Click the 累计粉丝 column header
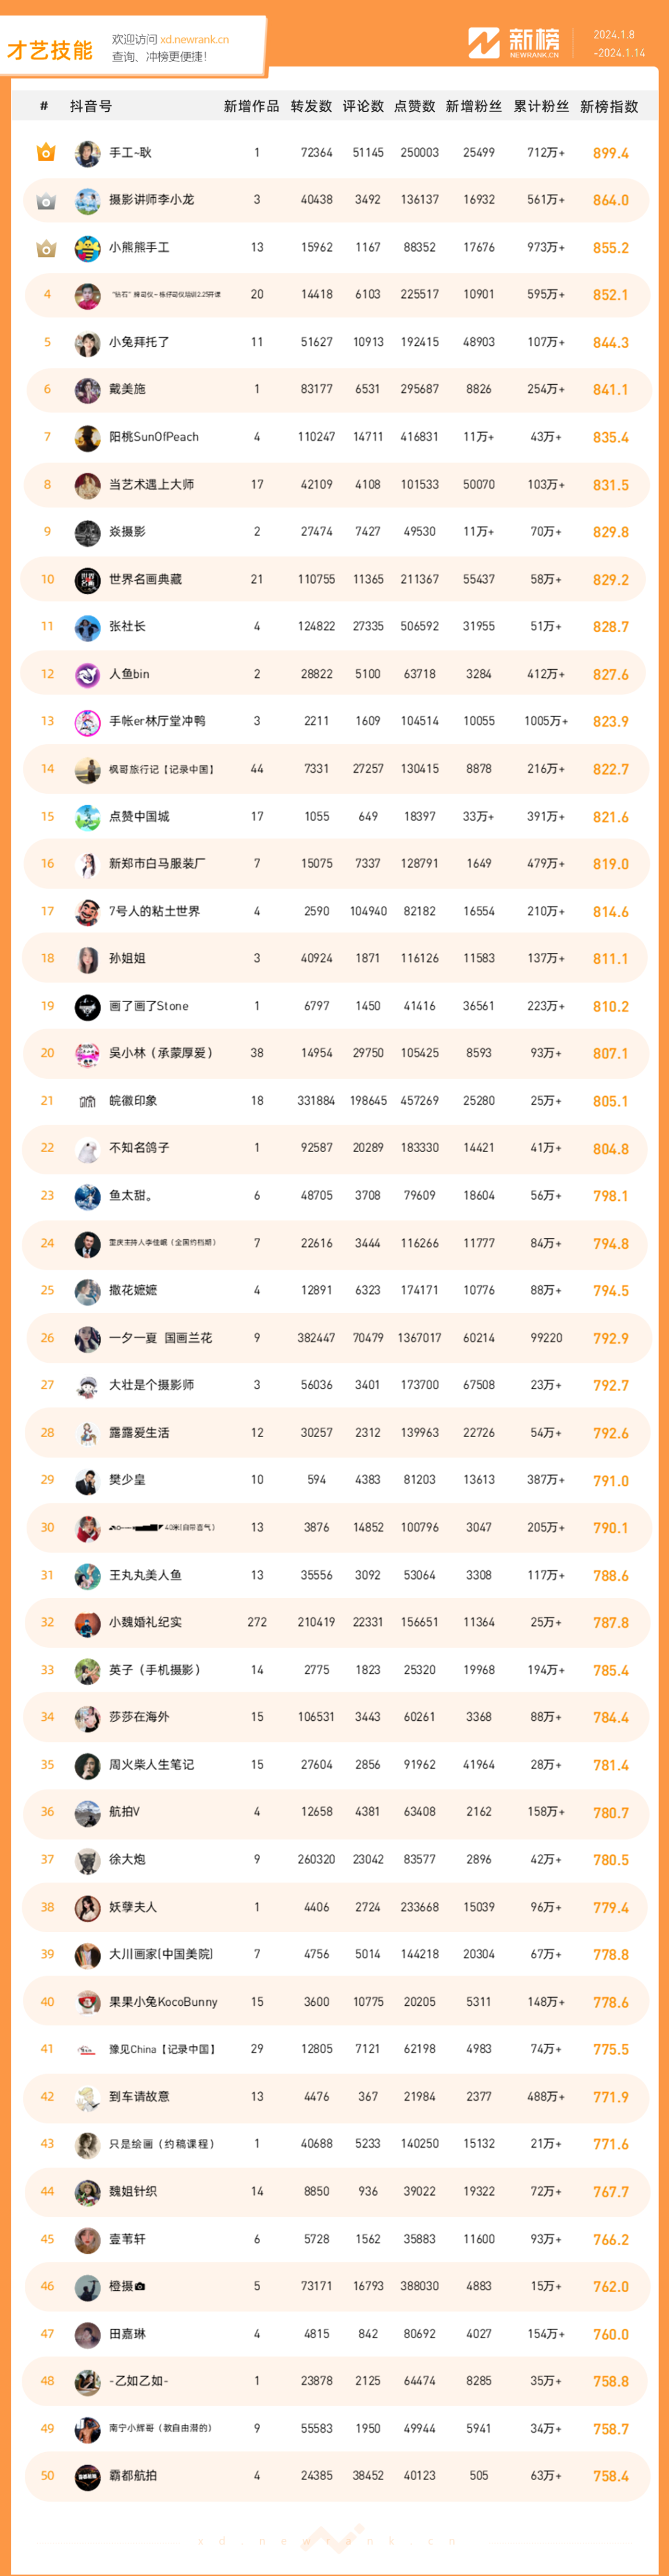 (x=541, y=106)
